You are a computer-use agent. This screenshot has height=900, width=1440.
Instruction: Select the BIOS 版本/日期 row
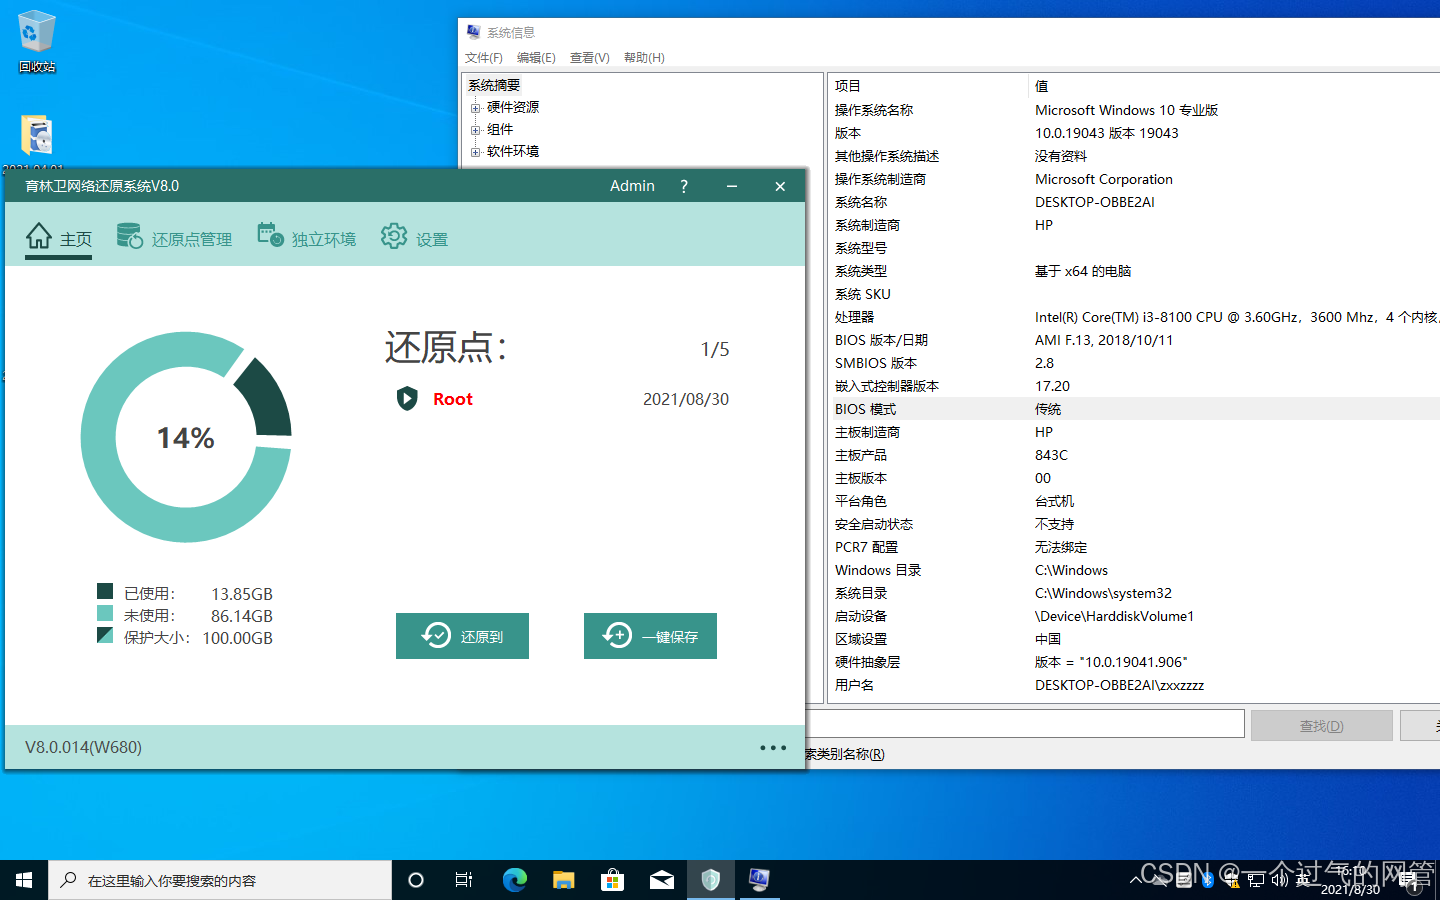coord(1135,340)
